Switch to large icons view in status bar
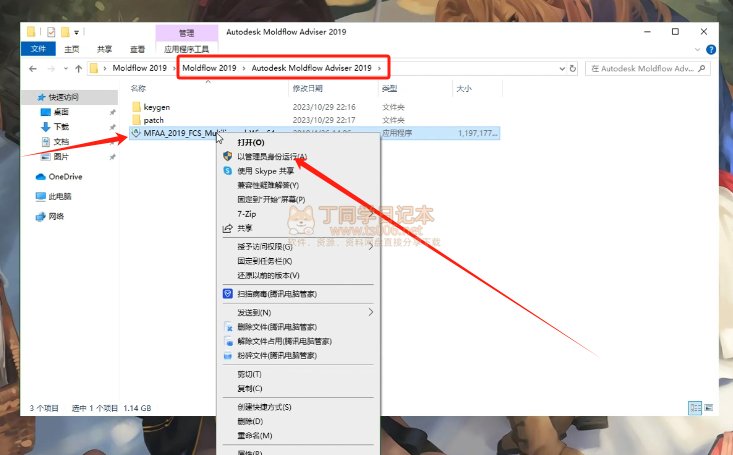This screenshot has width=733, height=455. [709, 408]
